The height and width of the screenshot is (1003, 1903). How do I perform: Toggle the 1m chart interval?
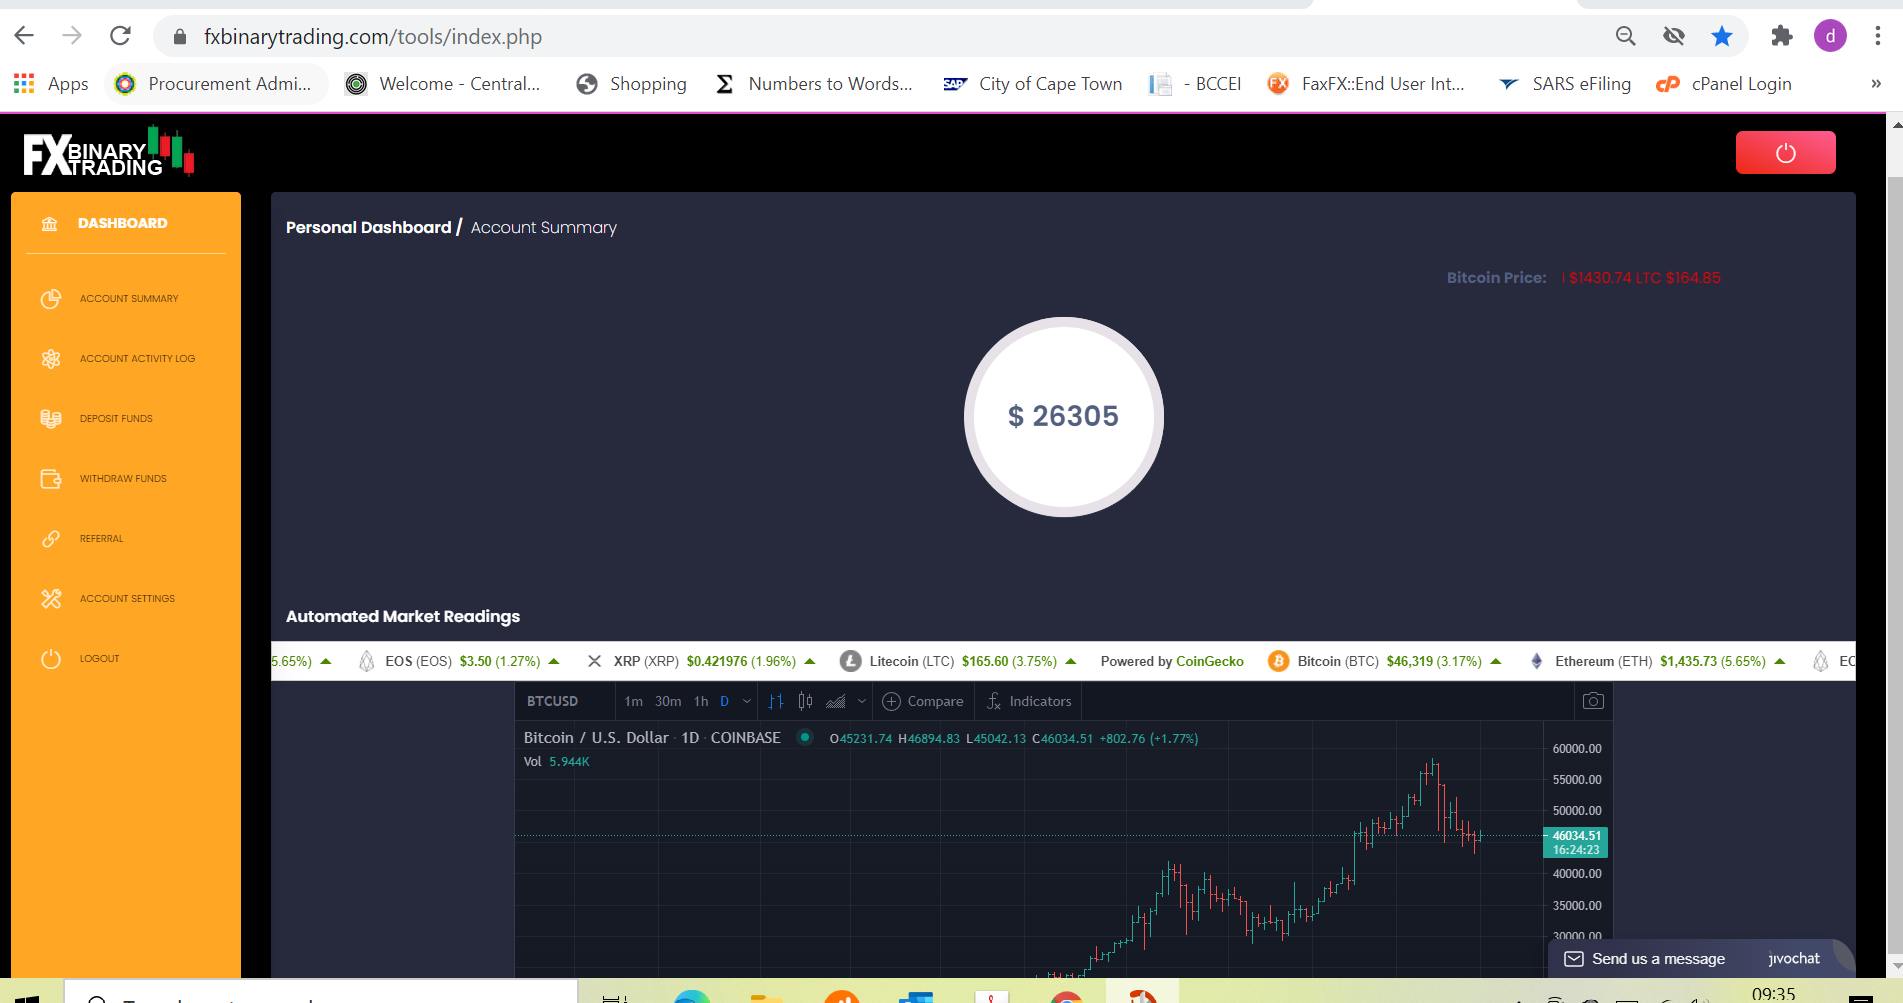(633, 701)
